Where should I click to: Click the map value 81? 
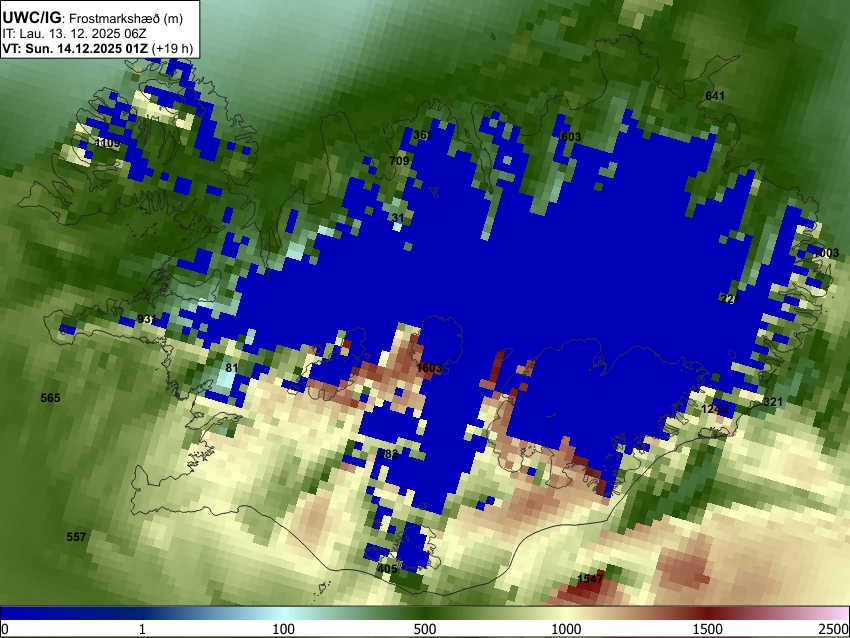click(x=232, y=368)
